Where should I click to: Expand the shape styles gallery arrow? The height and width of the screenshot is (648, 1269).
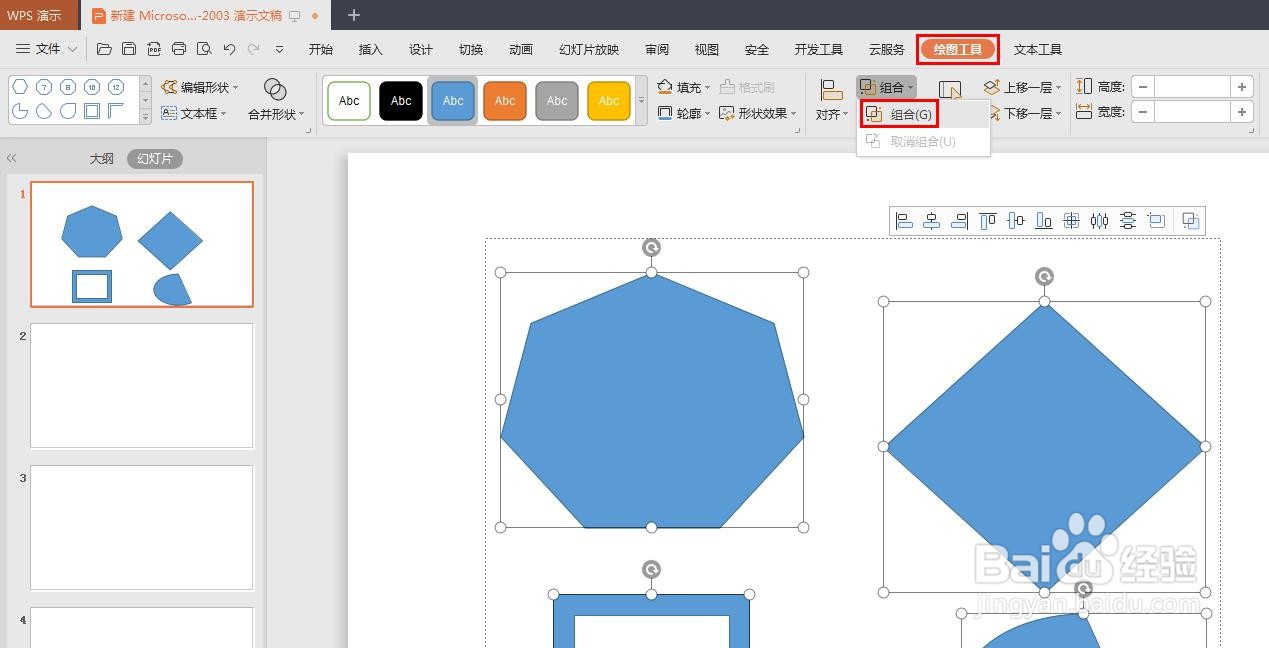tap(641, 101)
